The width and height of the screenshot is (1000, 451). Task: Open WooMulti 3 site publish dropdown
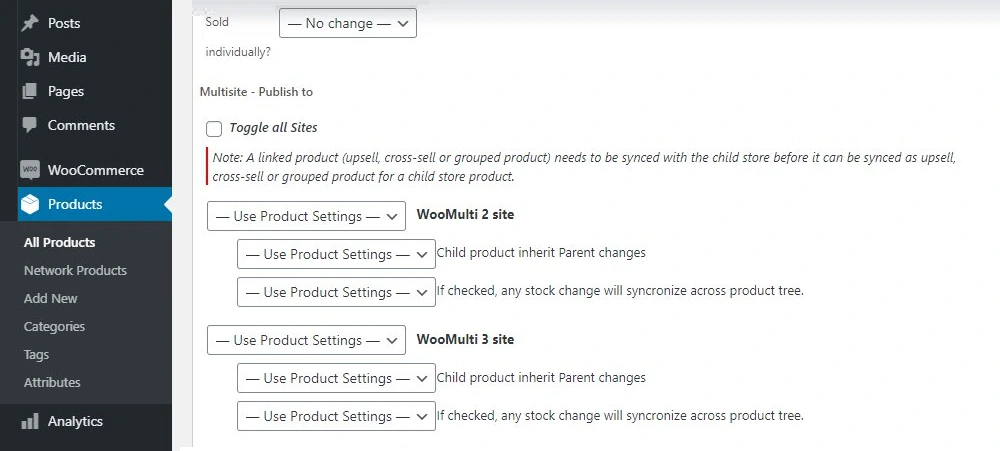[306, 340]
